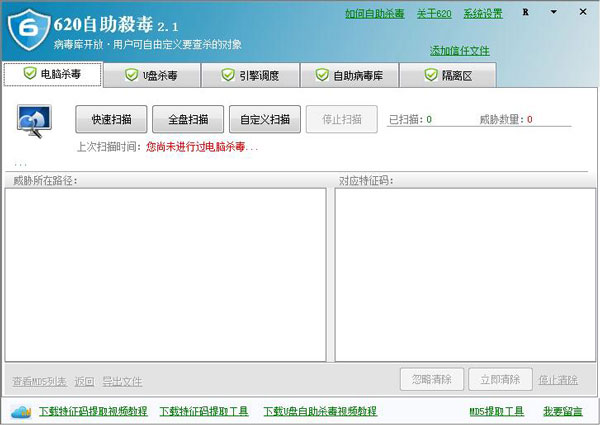Click the computer scan monitor icon
Viewport: 600px width, 425px height.
click(x=34, y=121)
